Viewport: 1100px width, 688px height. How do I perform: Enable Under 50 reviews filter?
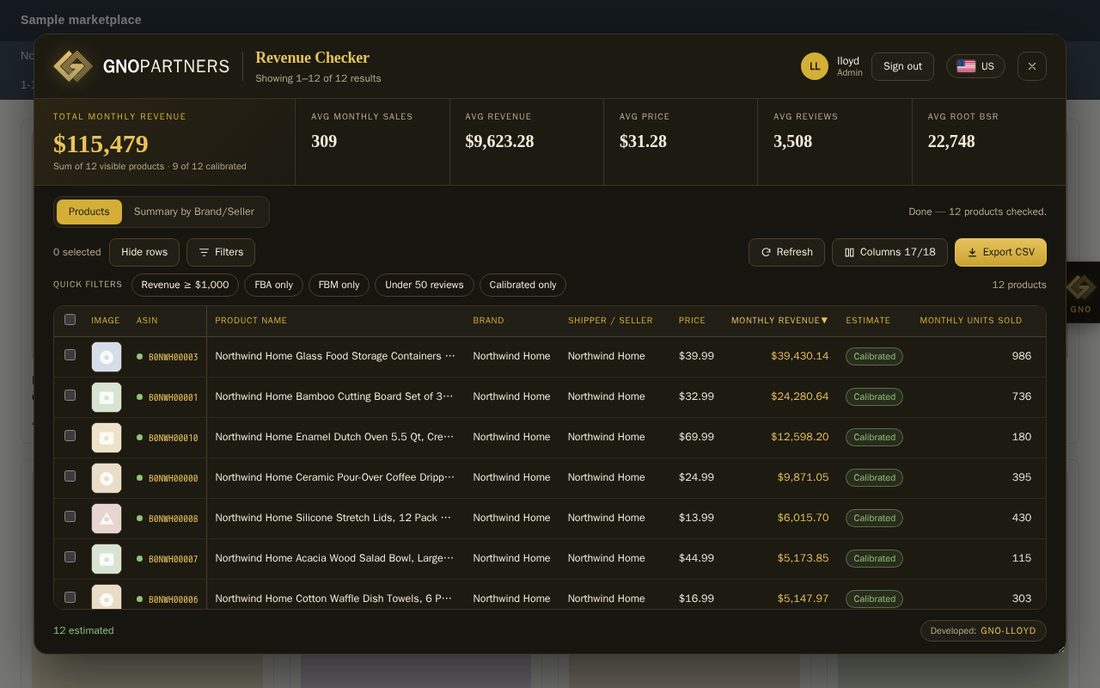point(424,285)
